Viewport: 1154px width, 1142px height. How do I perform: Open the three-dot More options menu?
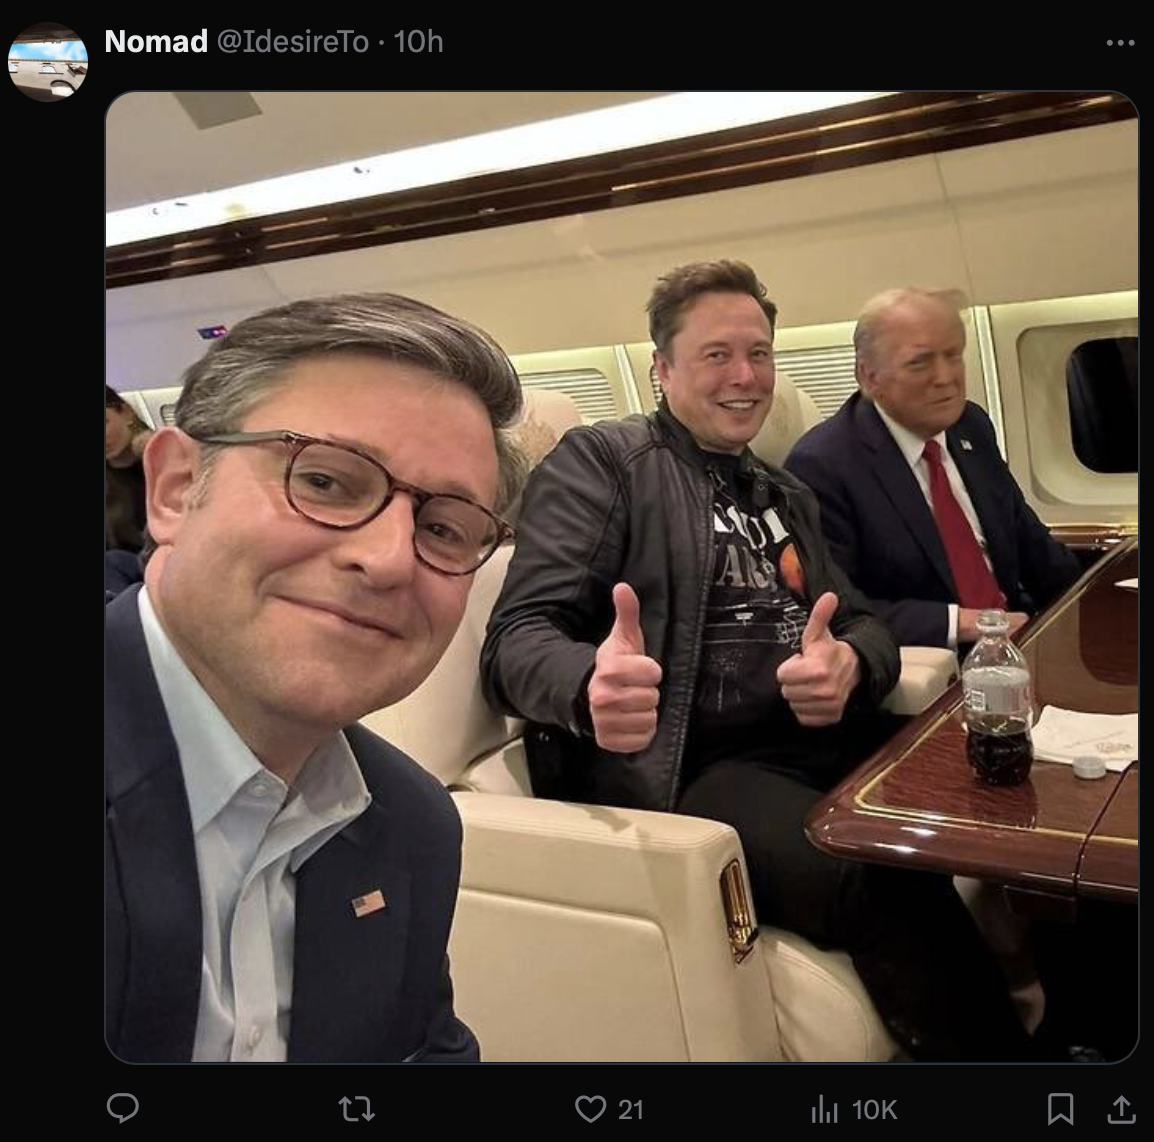(1120, 43)
